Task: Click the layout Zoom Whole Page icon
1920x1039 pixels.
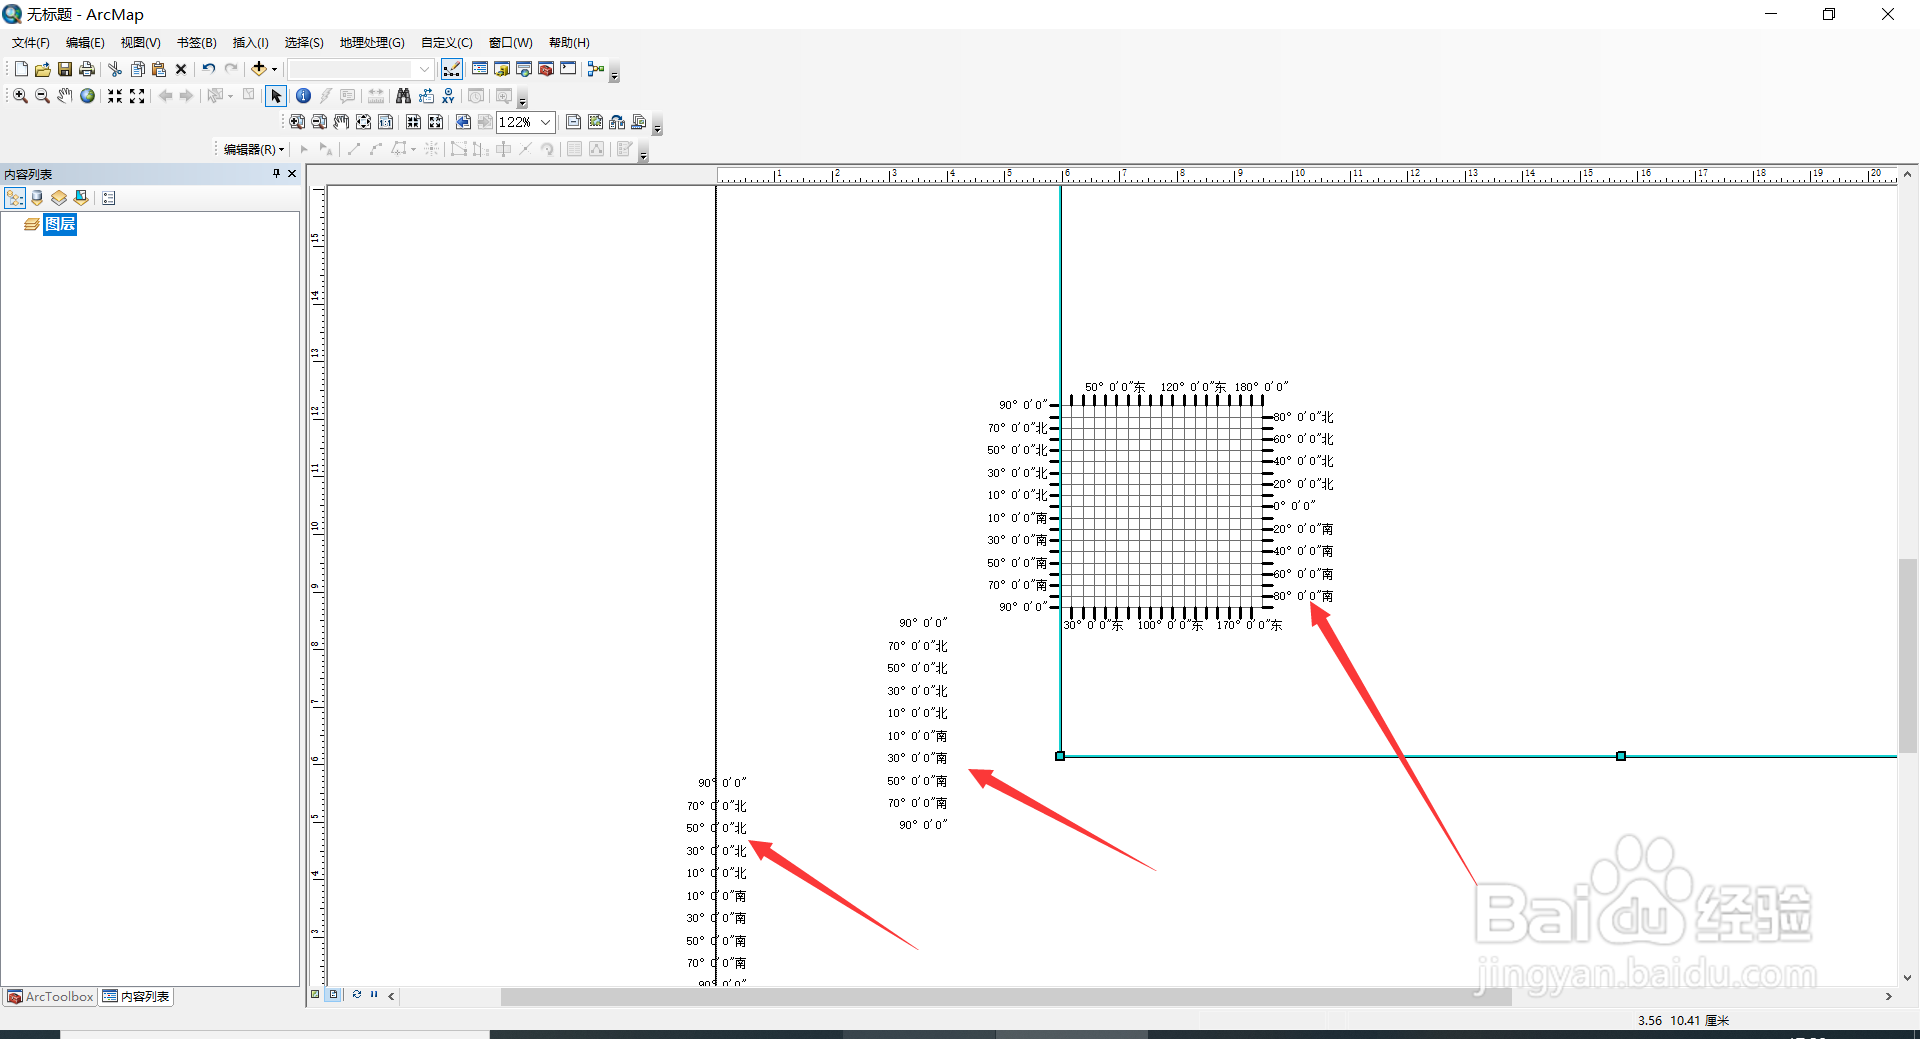Action: pos(364,122)
